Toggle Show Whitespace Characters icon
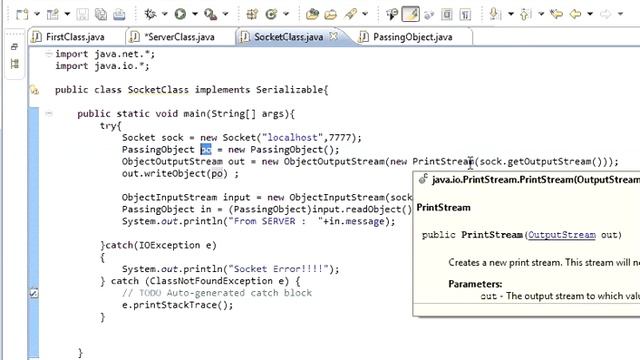This screenshot has width=640, height=360. pyautogui.click(x=465, y=14)
